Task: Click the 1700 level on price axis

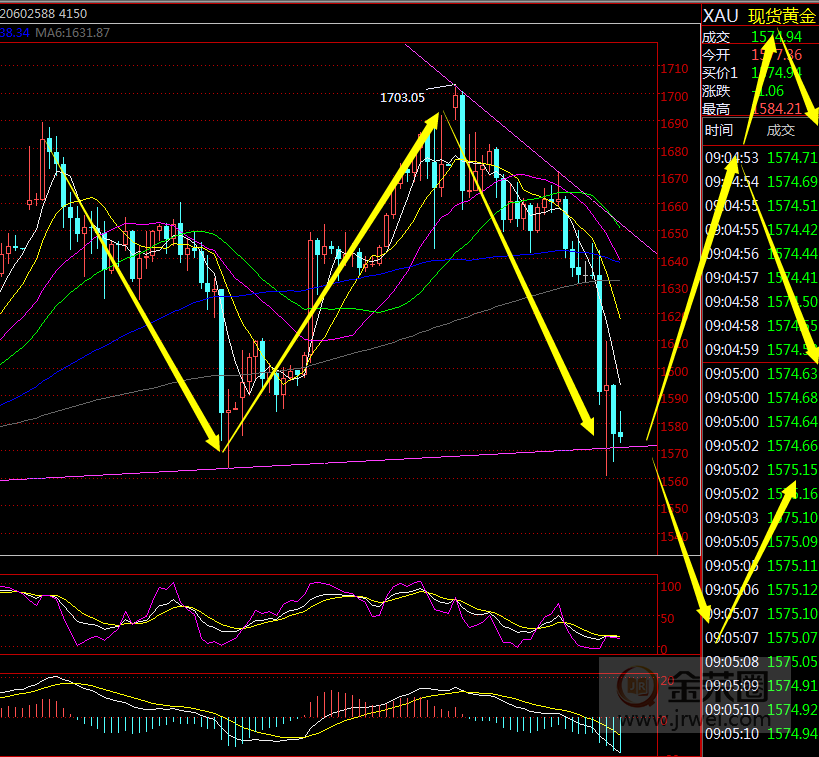Action: 674,97
